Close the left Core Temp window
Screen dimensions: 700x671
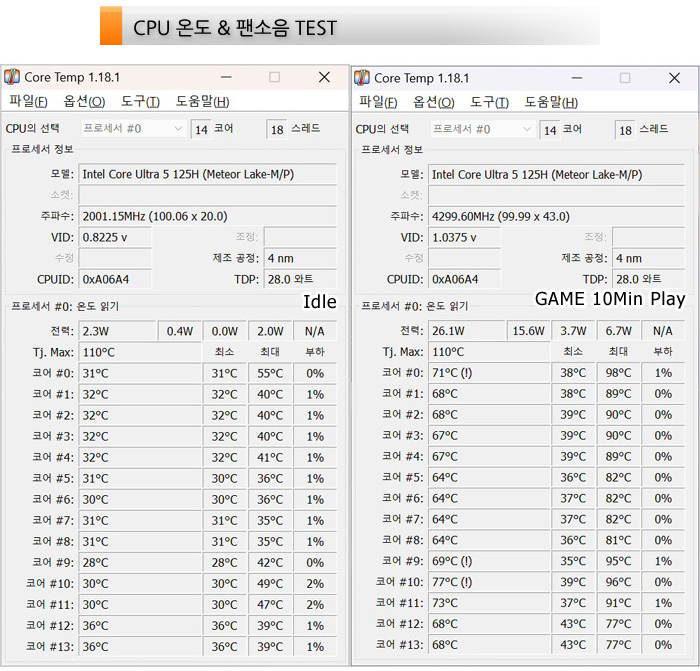(x=324, y=77)
